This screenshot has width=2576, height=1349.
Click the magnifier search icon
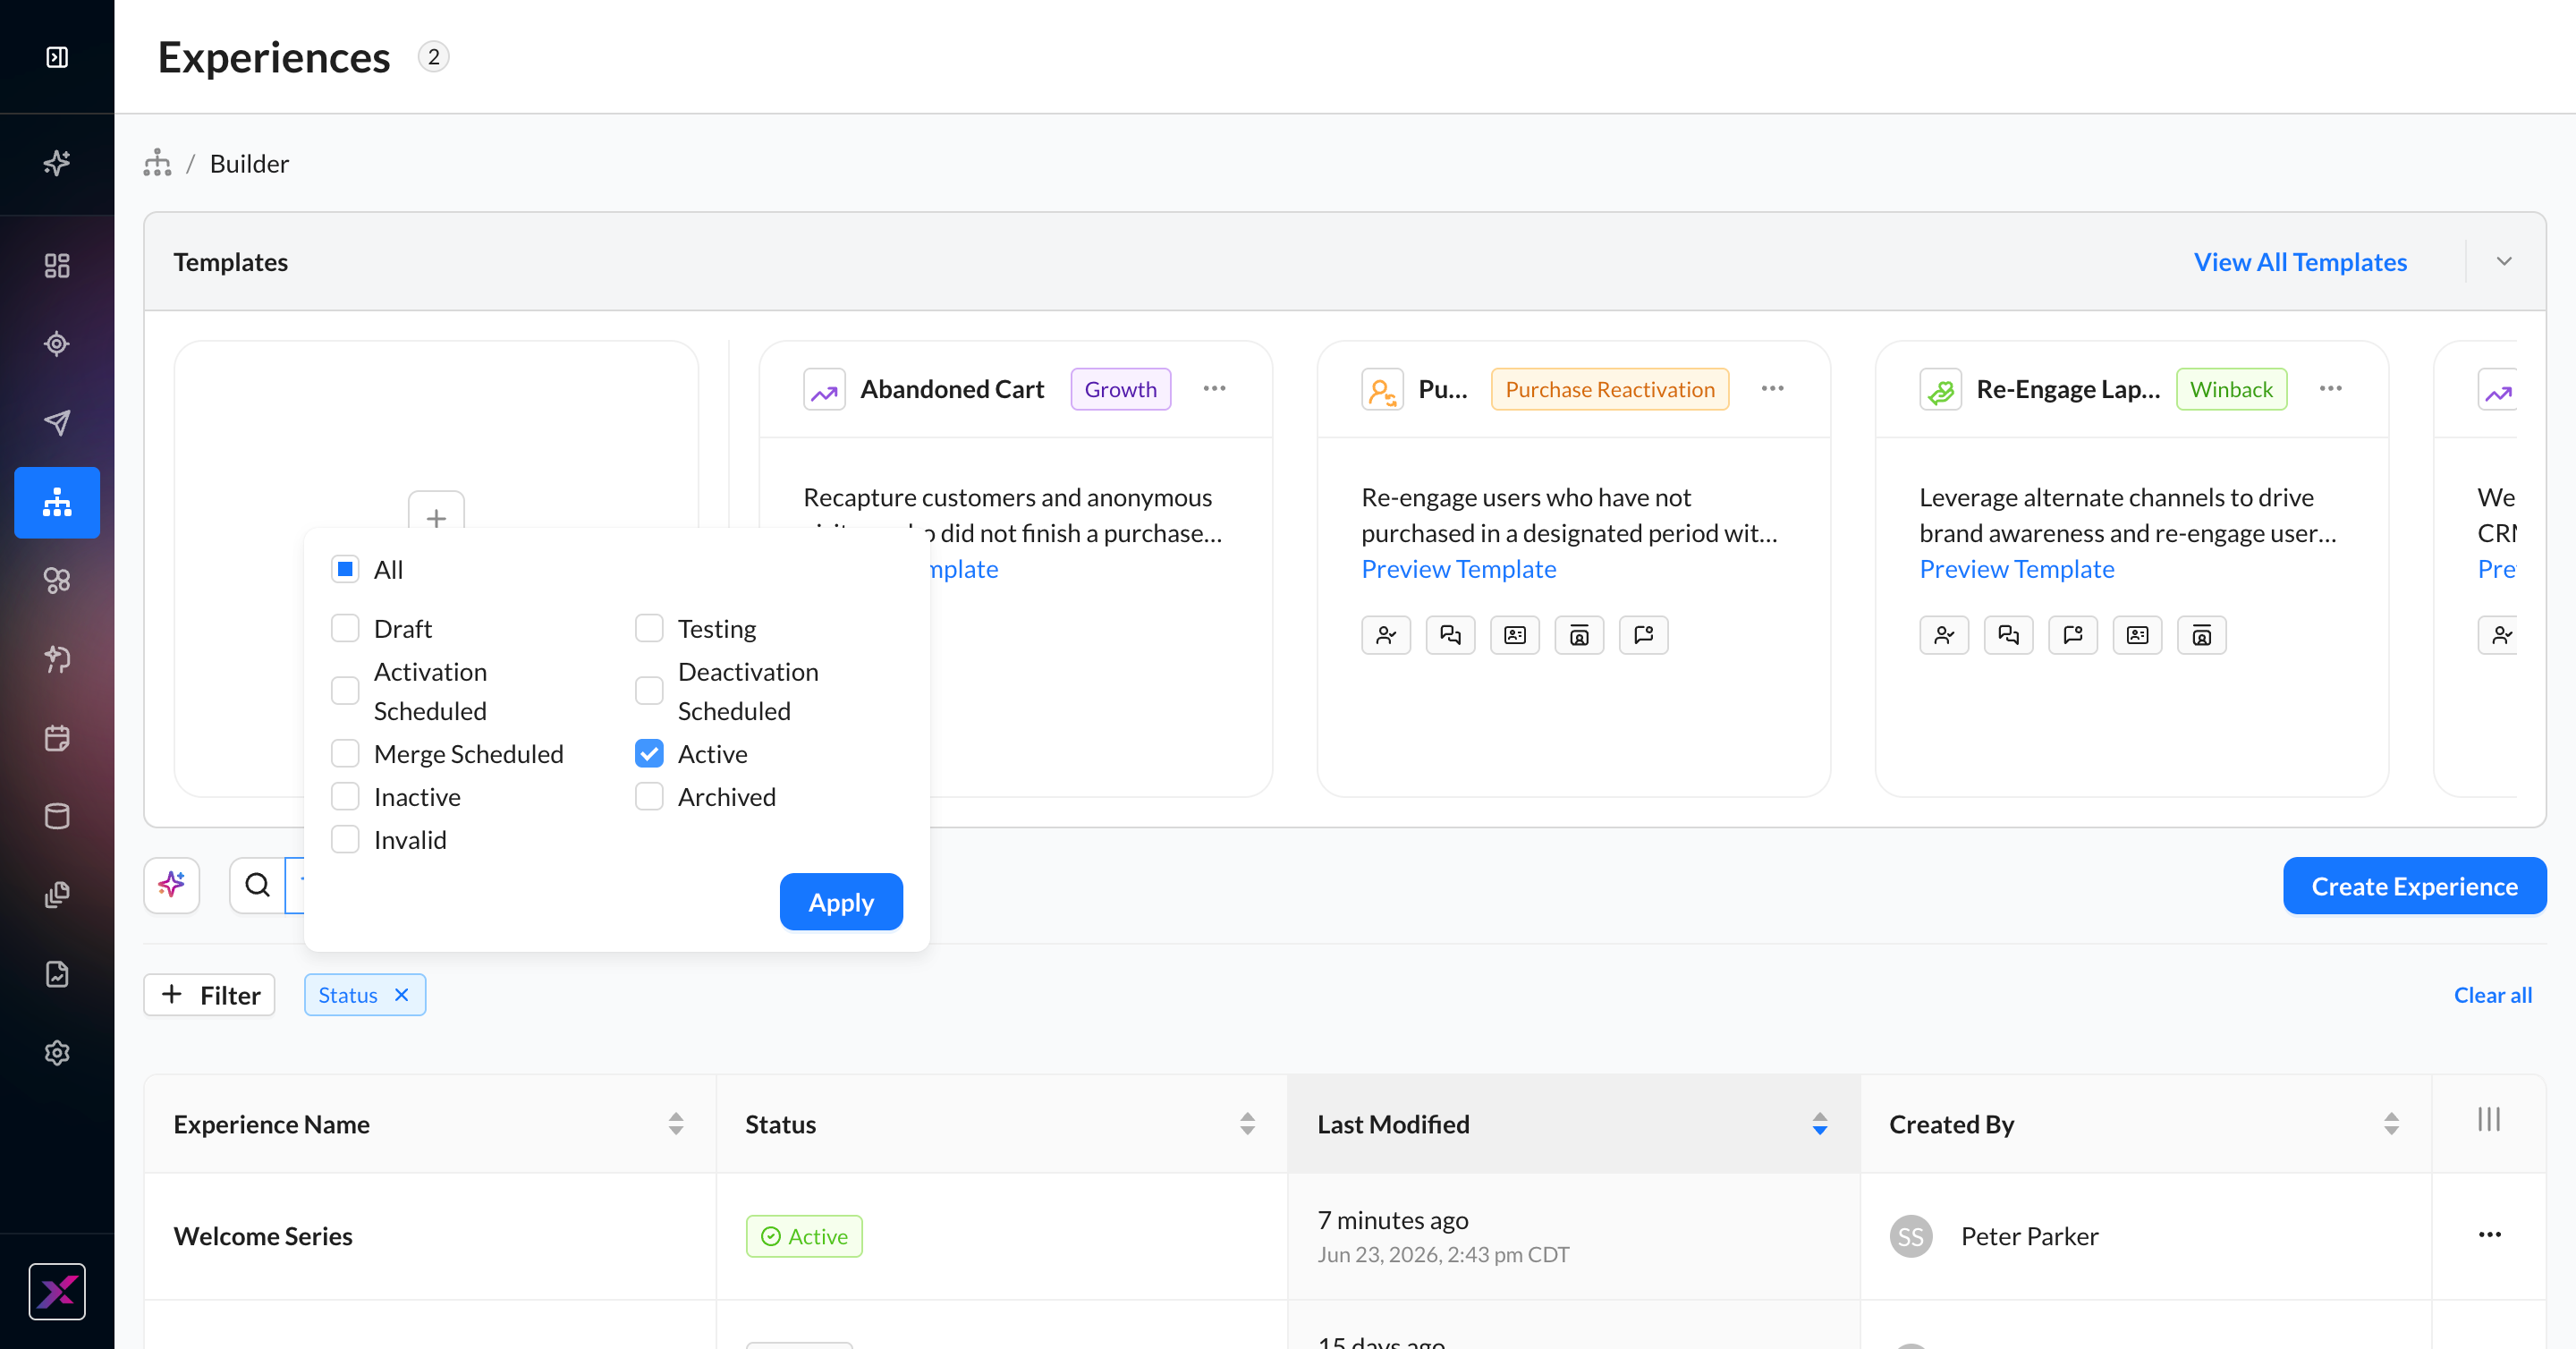click(258, 885)
